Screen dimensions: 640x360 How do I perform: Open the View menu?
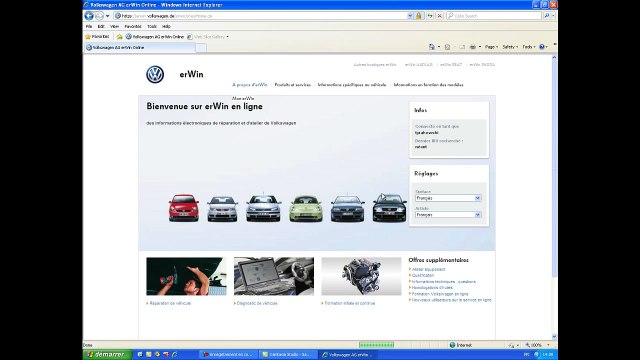(115, 27)
